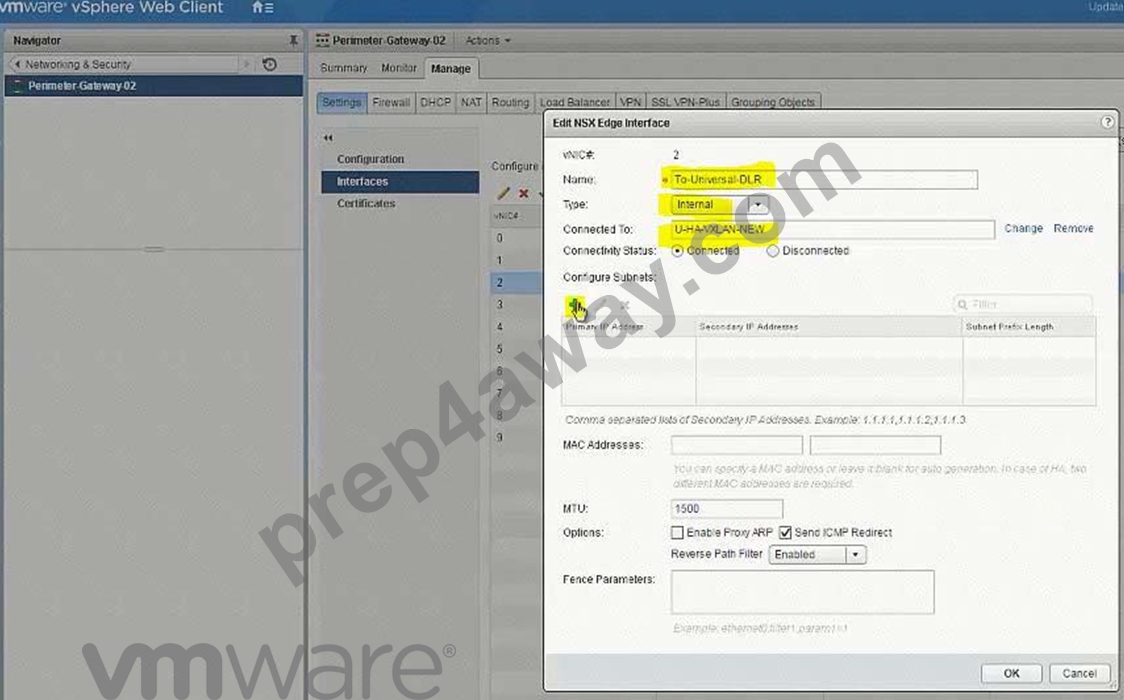Open the VPN sub-tab

(630, 102)
